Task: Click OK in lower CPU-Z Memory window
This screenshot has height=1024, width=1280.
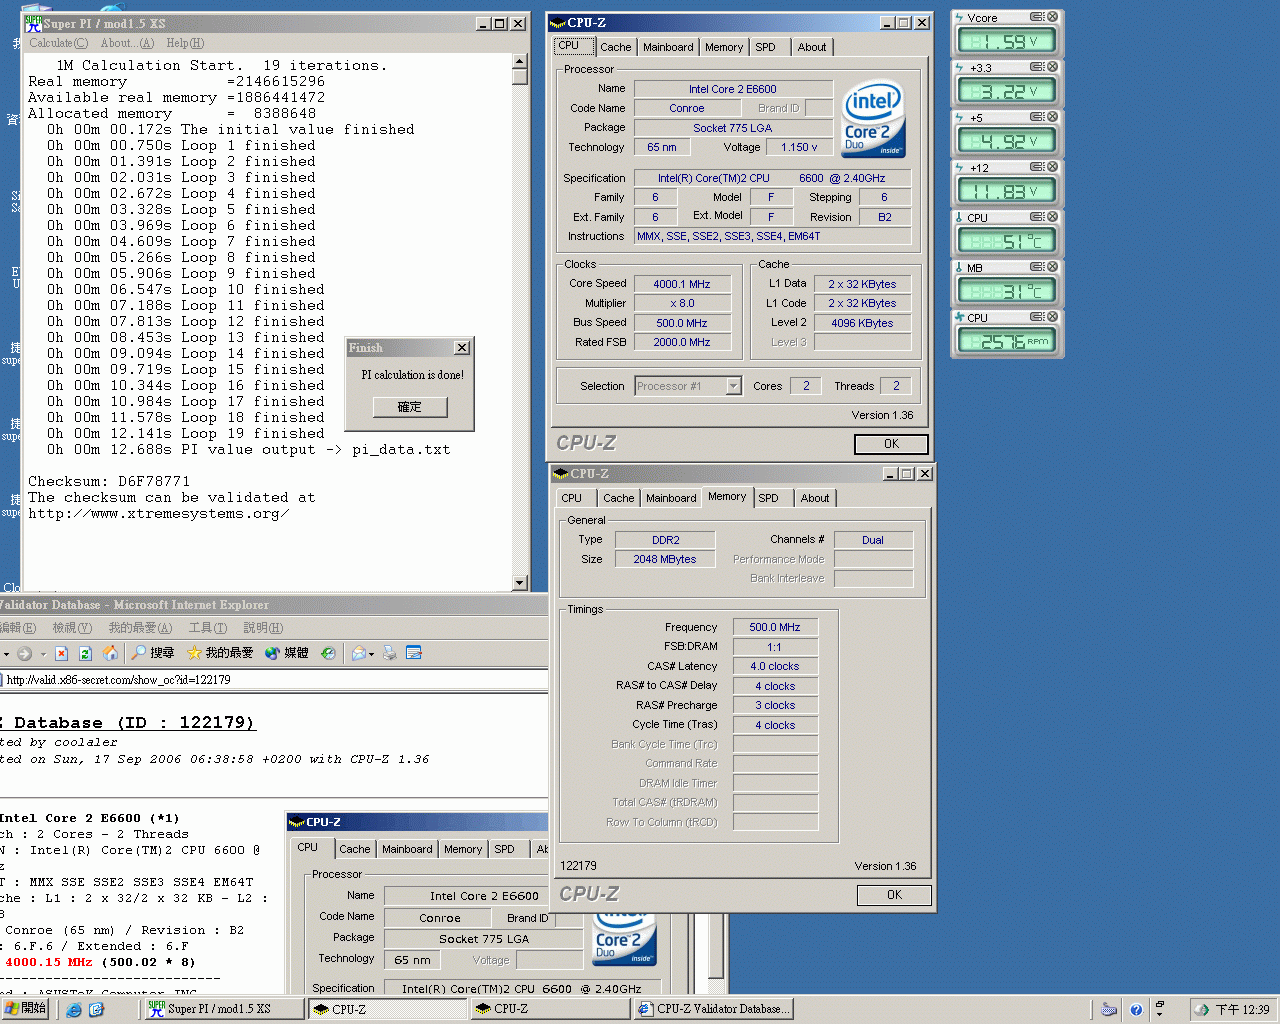Action: [894, 895]
